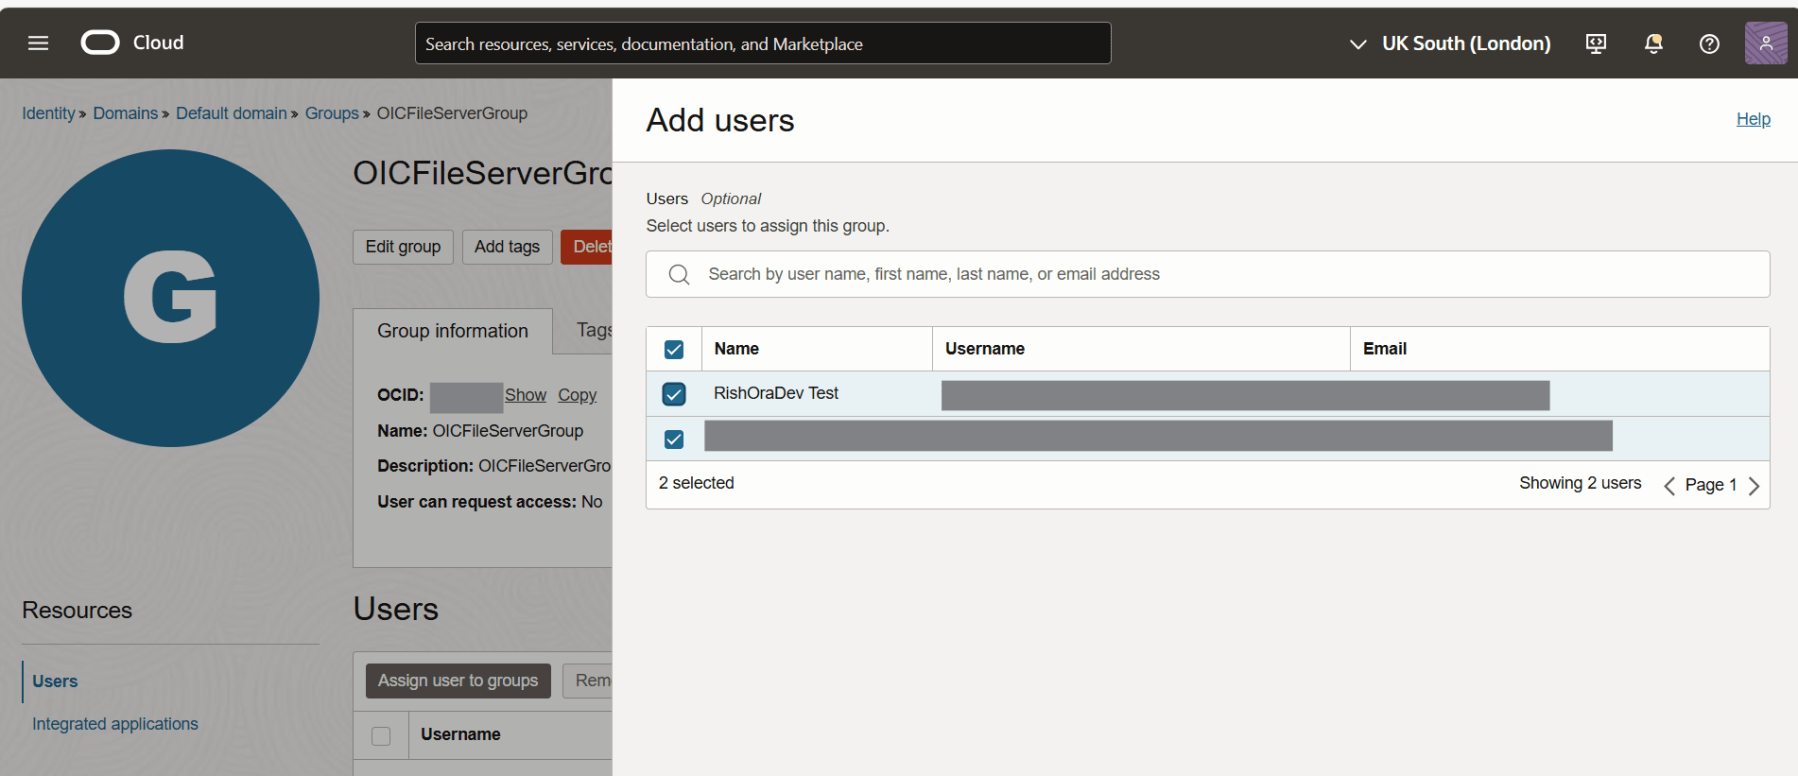Click the Help link in Add users
Screen dimensions: 1798x776
[1752, 119]
